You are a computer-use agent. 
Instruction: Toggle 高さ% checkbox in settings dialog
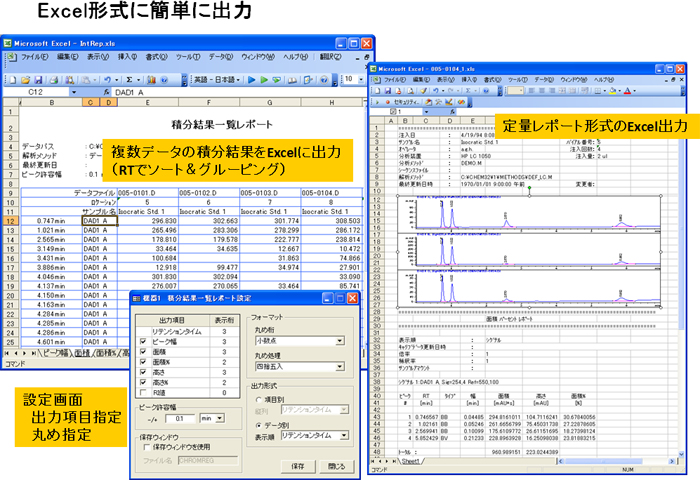[x=143, y=383]
